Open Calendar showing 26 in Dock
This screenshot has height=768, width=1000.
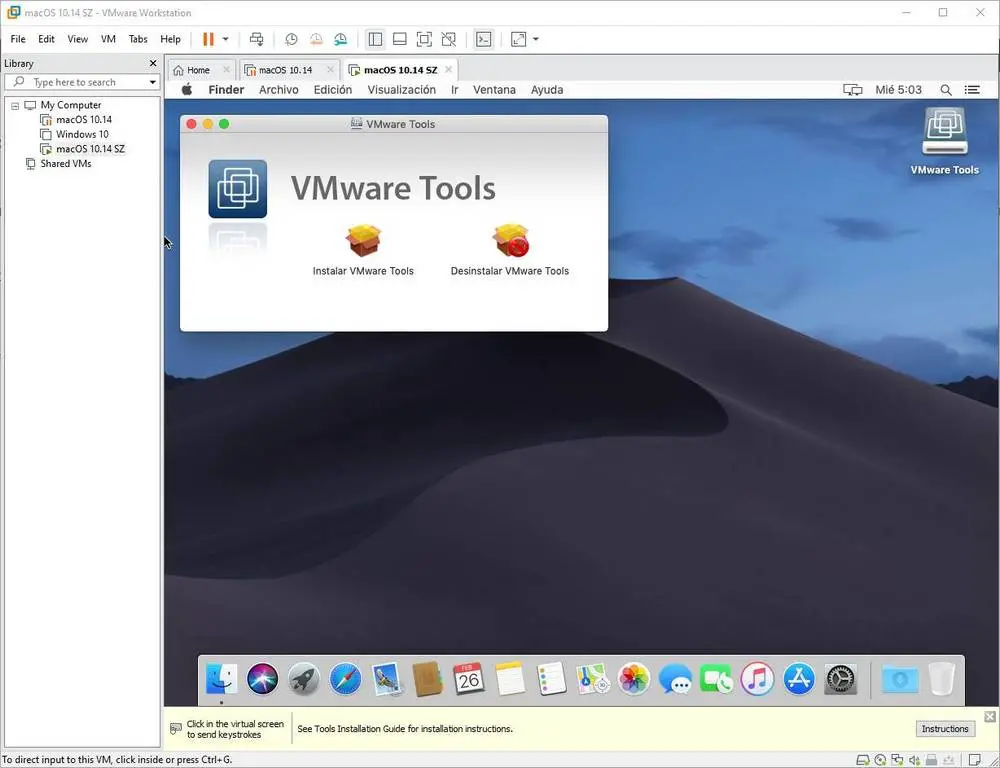pyautogui.click(x=469, y=678)
